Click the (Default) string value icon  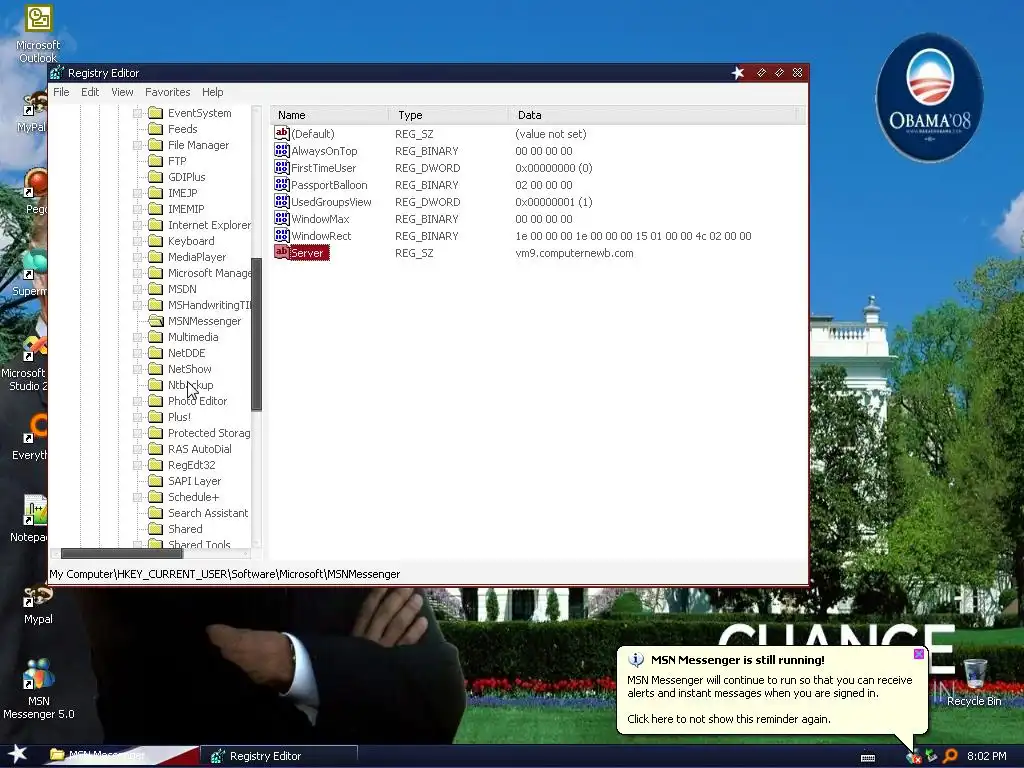(281, 133)
